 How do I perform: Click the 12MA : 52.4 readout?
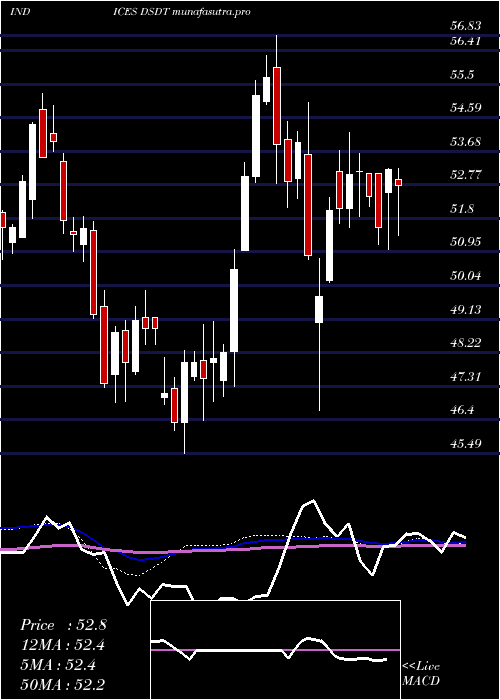pos(64,645)
